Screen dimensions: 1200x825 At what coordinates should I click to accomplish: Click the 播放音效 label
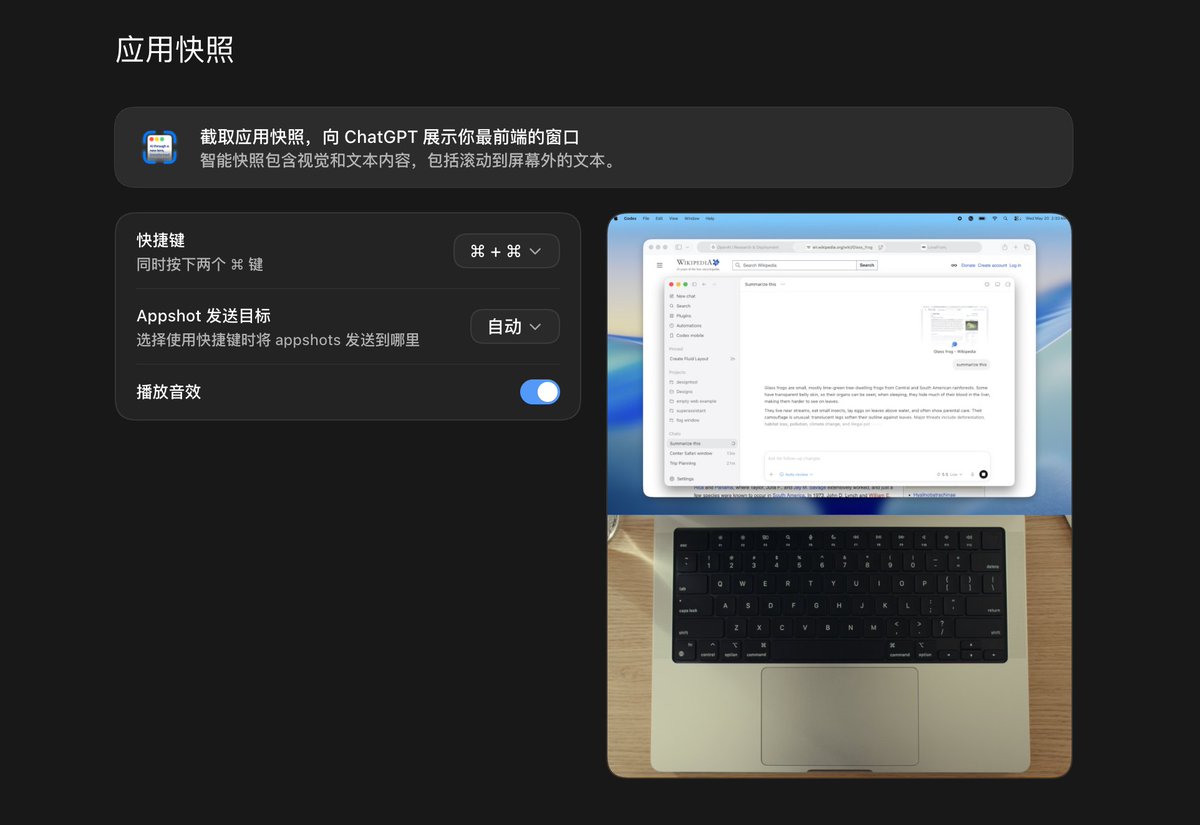169,392
